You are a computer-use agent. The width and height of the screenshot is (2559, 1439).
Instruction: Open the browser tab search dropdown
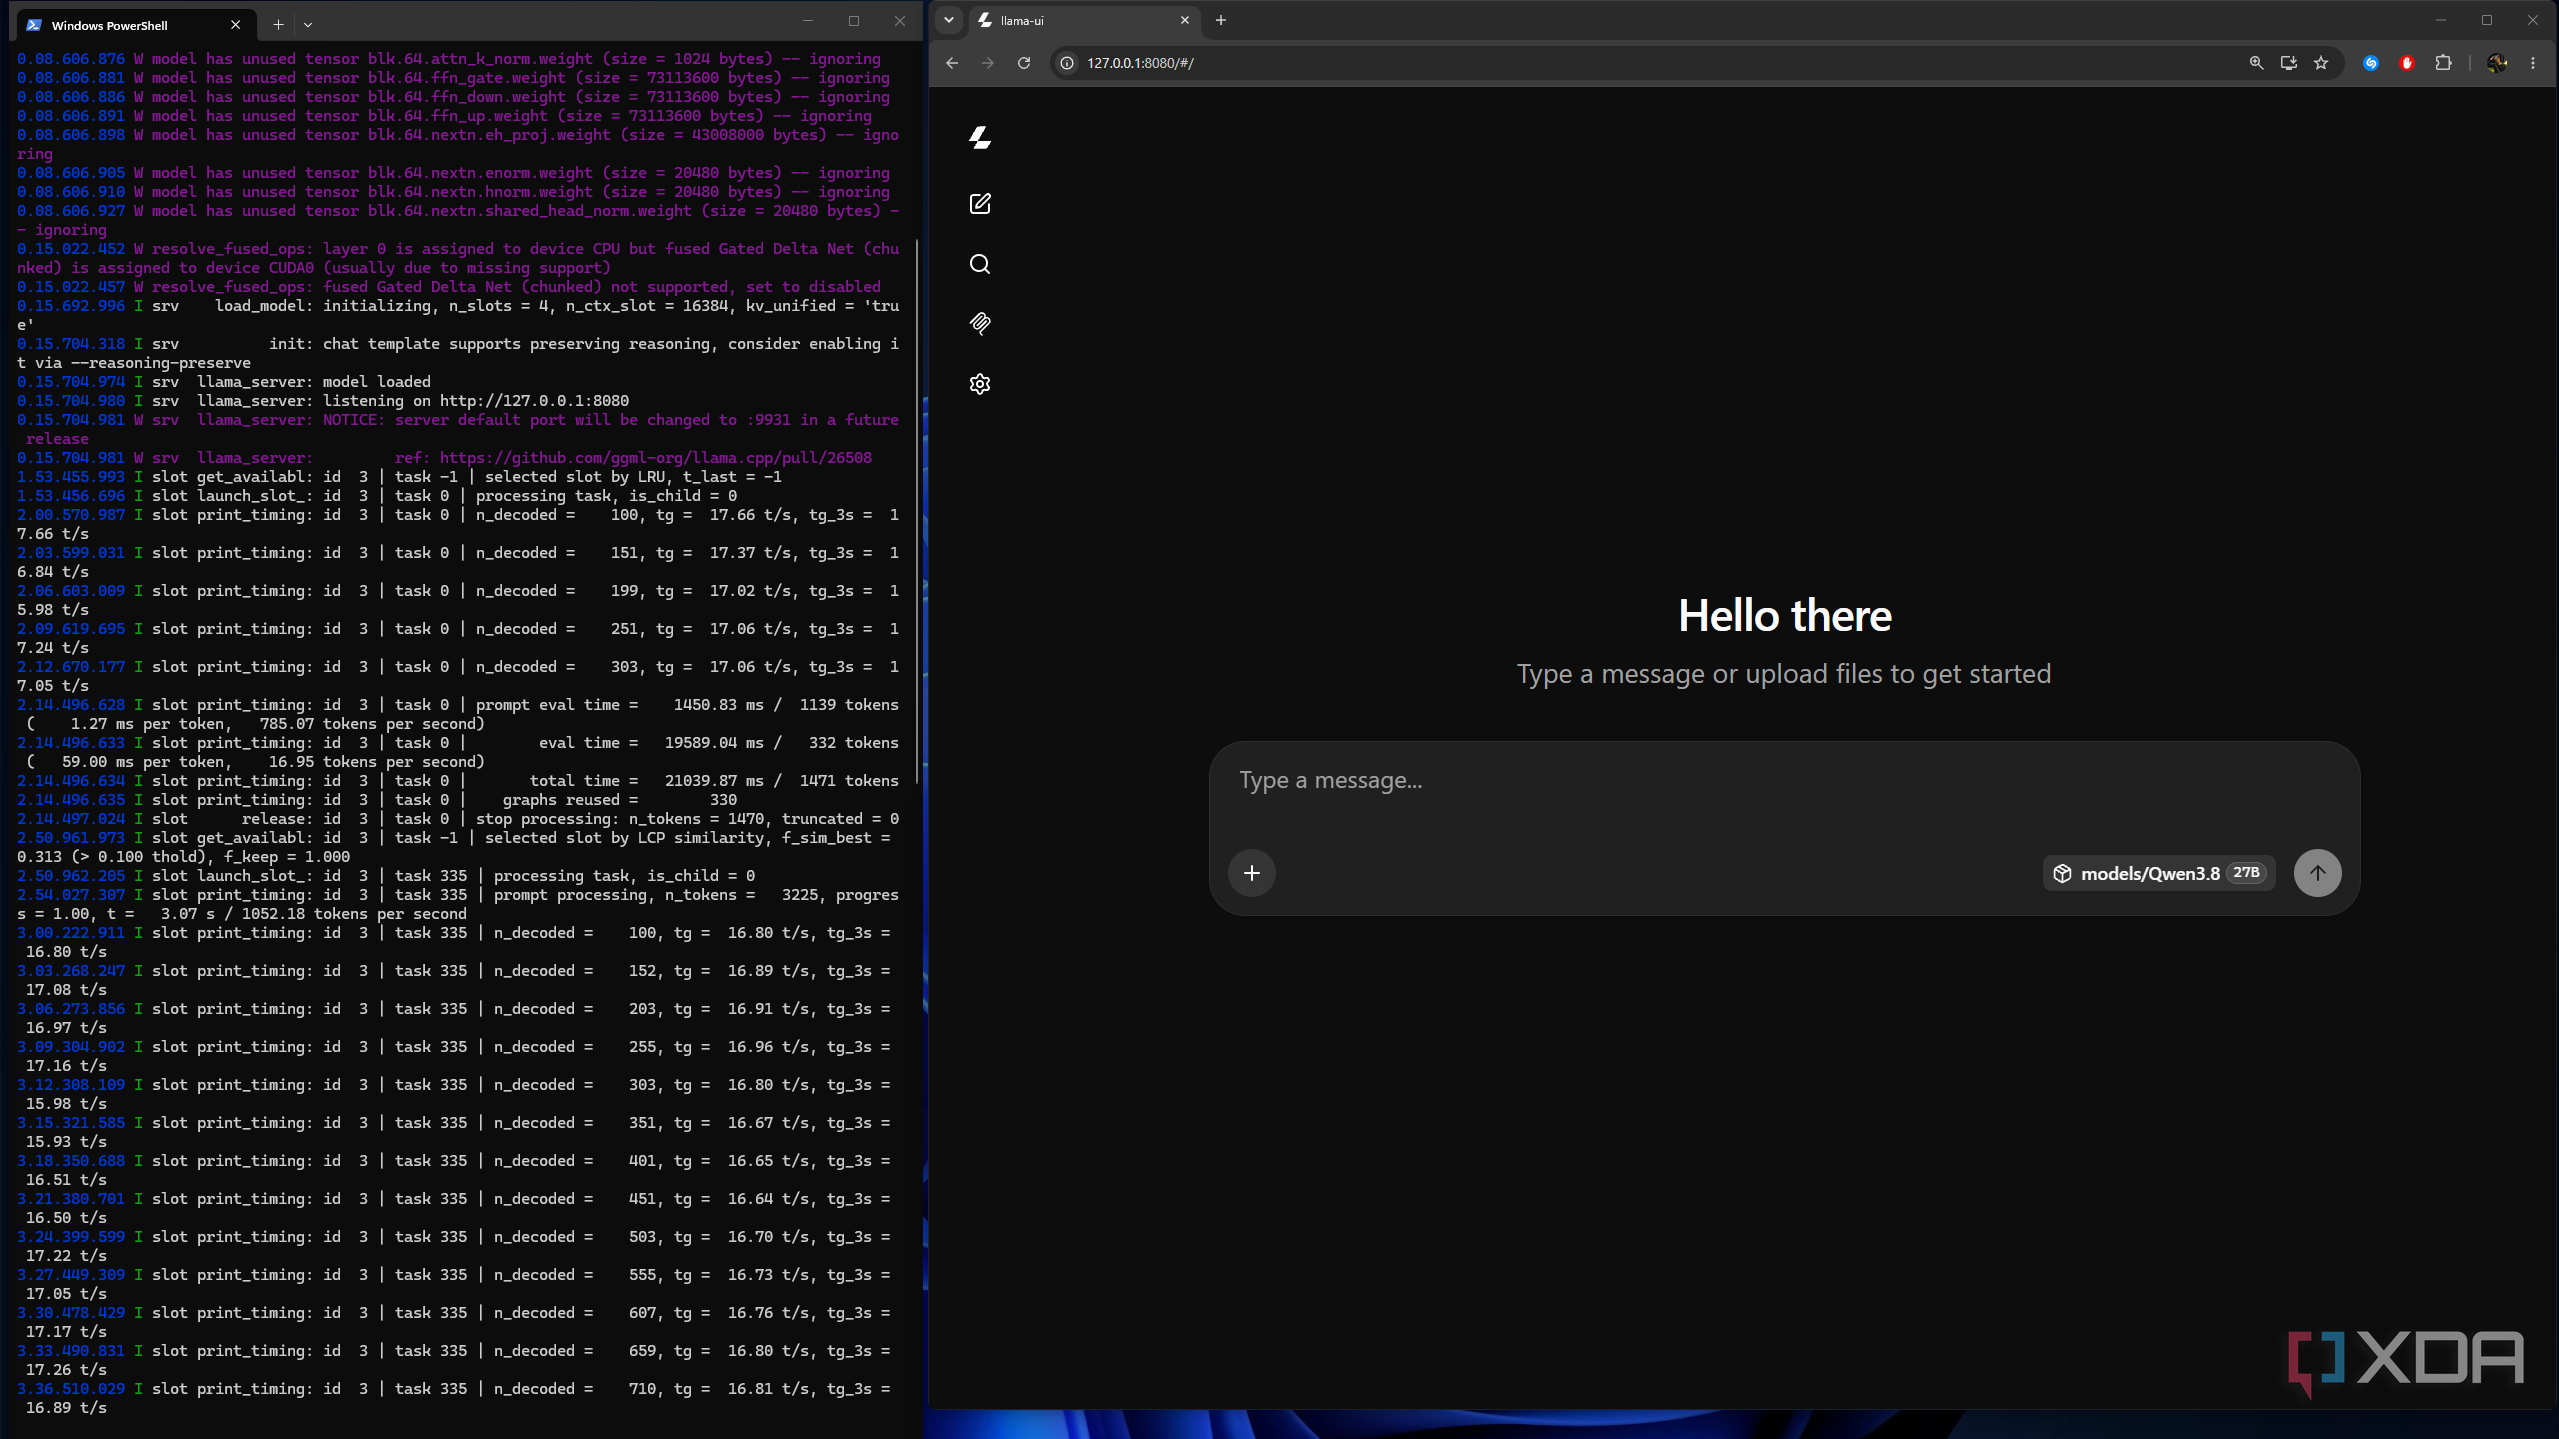pyautogui.click(x=949, y=20)
